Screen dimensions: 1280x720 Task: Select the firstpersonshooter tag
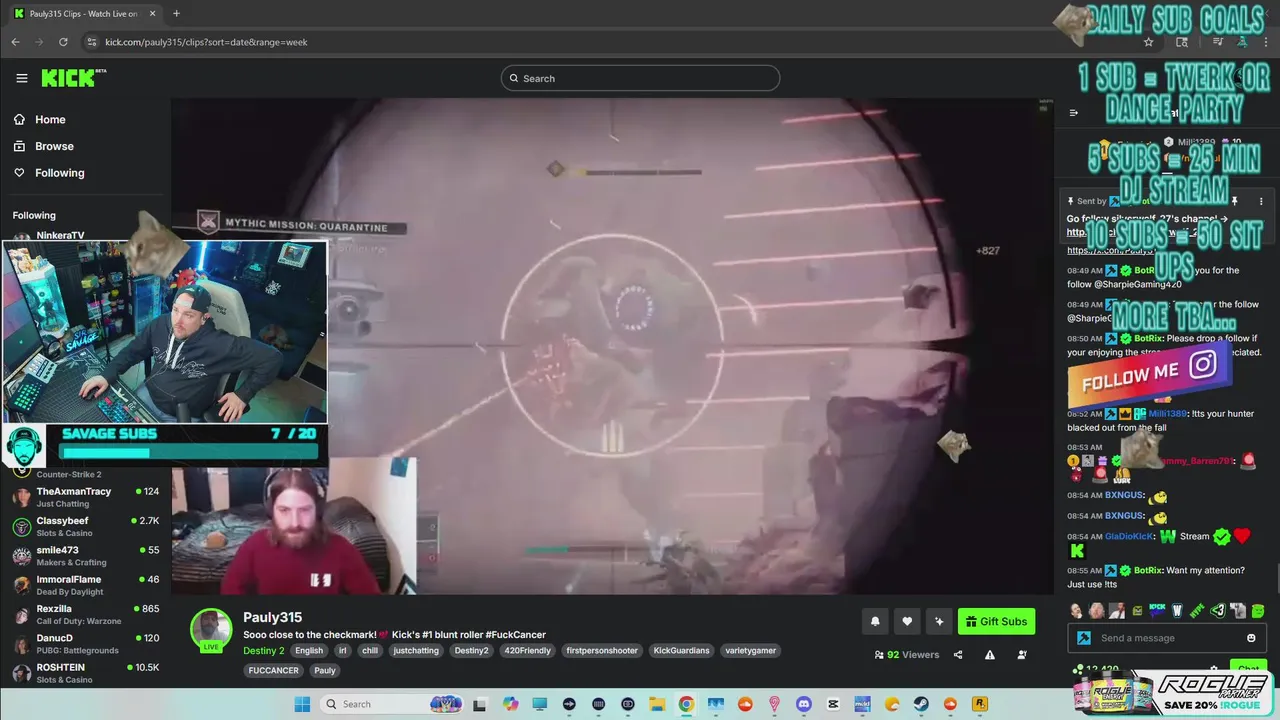click(602, 650)
